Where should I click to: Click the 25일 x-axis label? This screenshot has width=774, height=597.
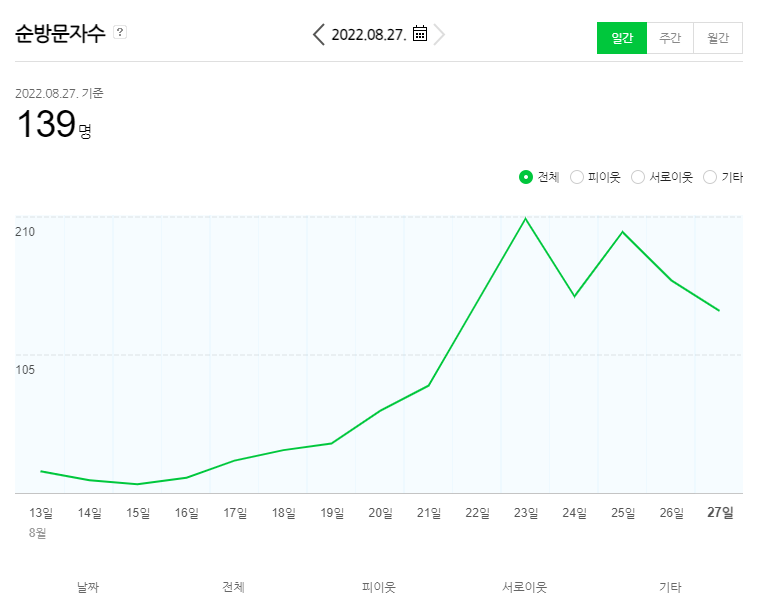(x=622, y=513)
